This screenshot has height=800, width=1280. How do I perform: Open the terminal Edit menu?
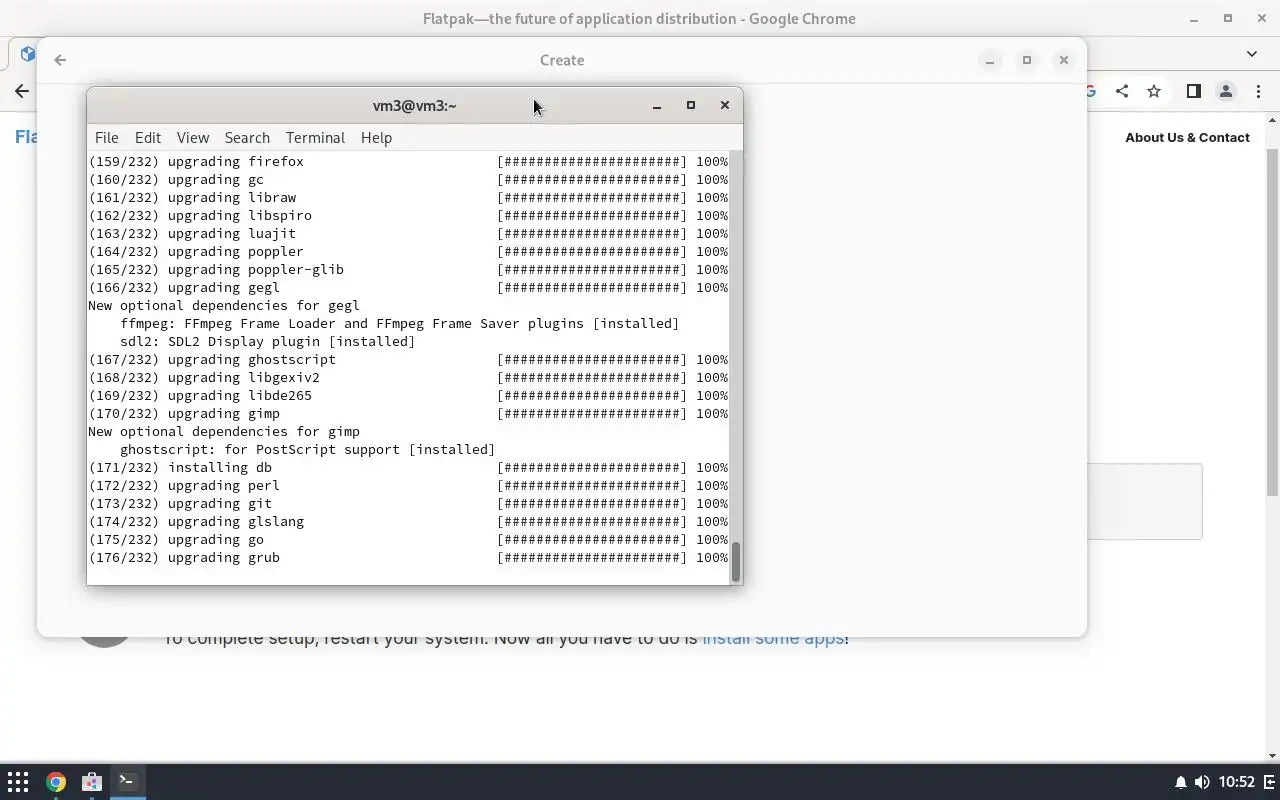point(148,138)
